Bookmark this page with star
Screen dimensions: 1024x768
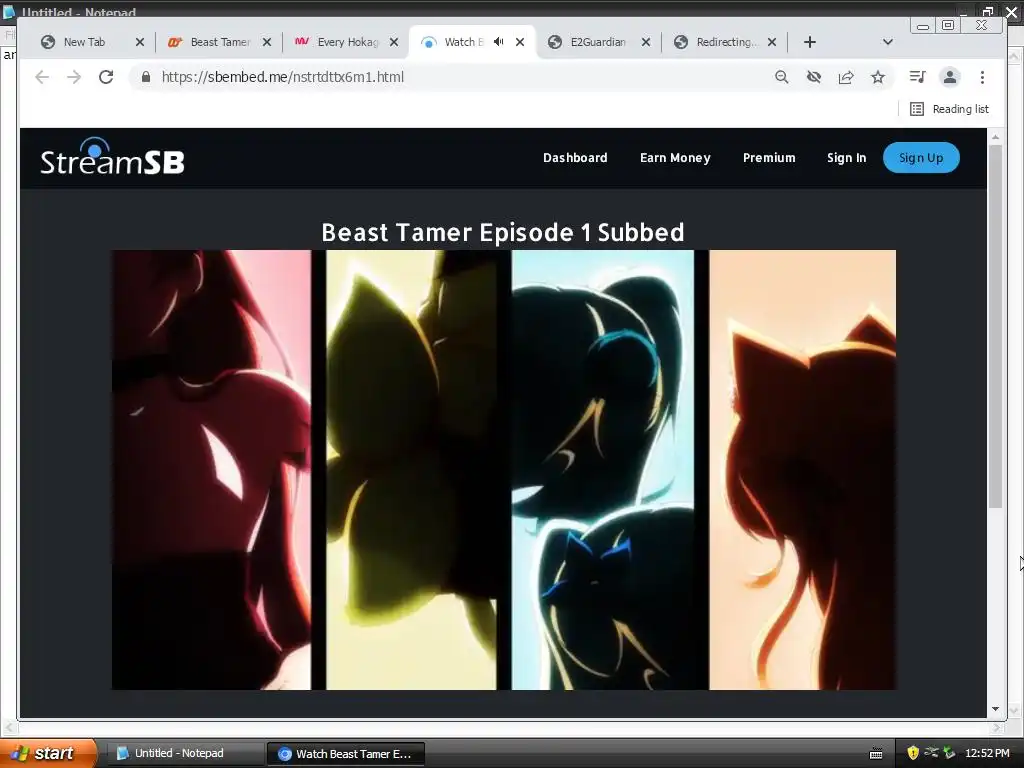coord(878,77)
